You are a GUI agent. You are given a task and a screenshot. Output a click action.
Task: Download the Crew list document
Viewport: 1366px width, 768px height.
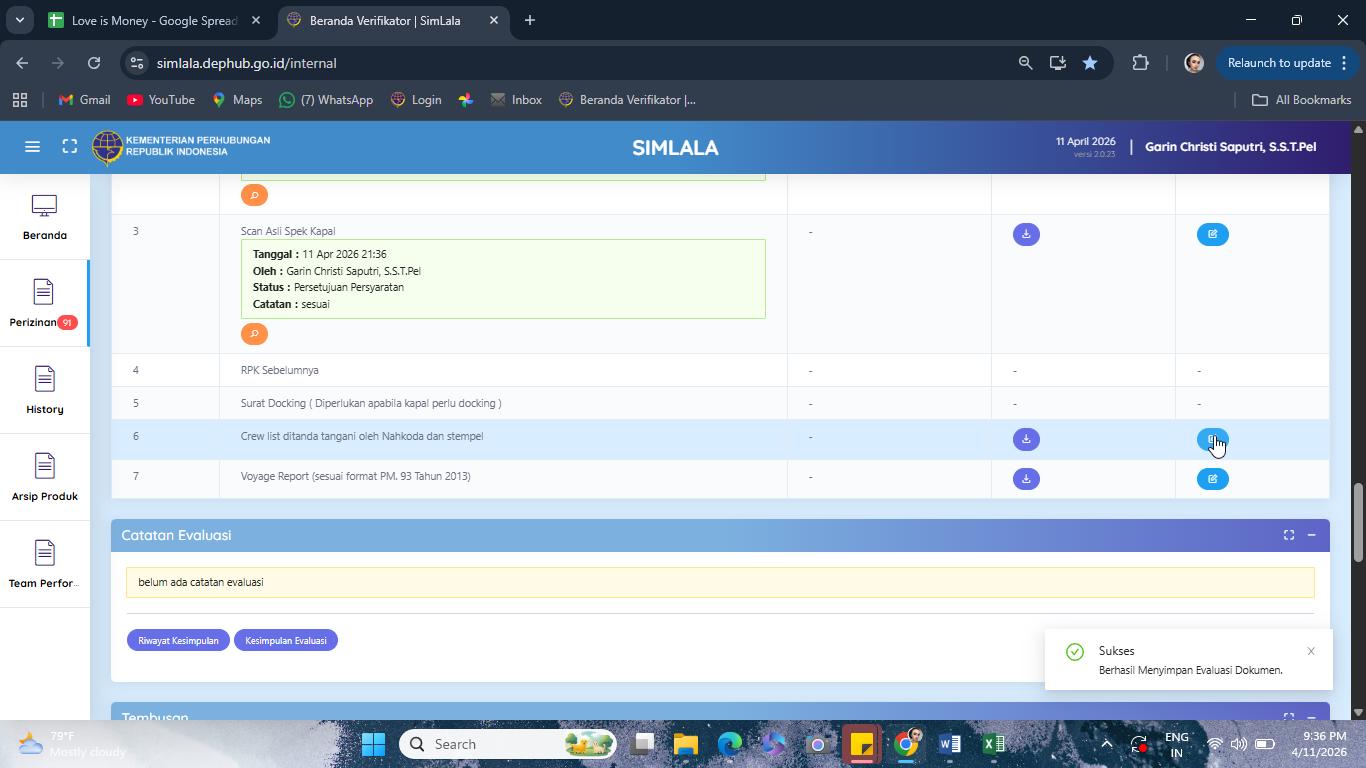coord(1026,439)
